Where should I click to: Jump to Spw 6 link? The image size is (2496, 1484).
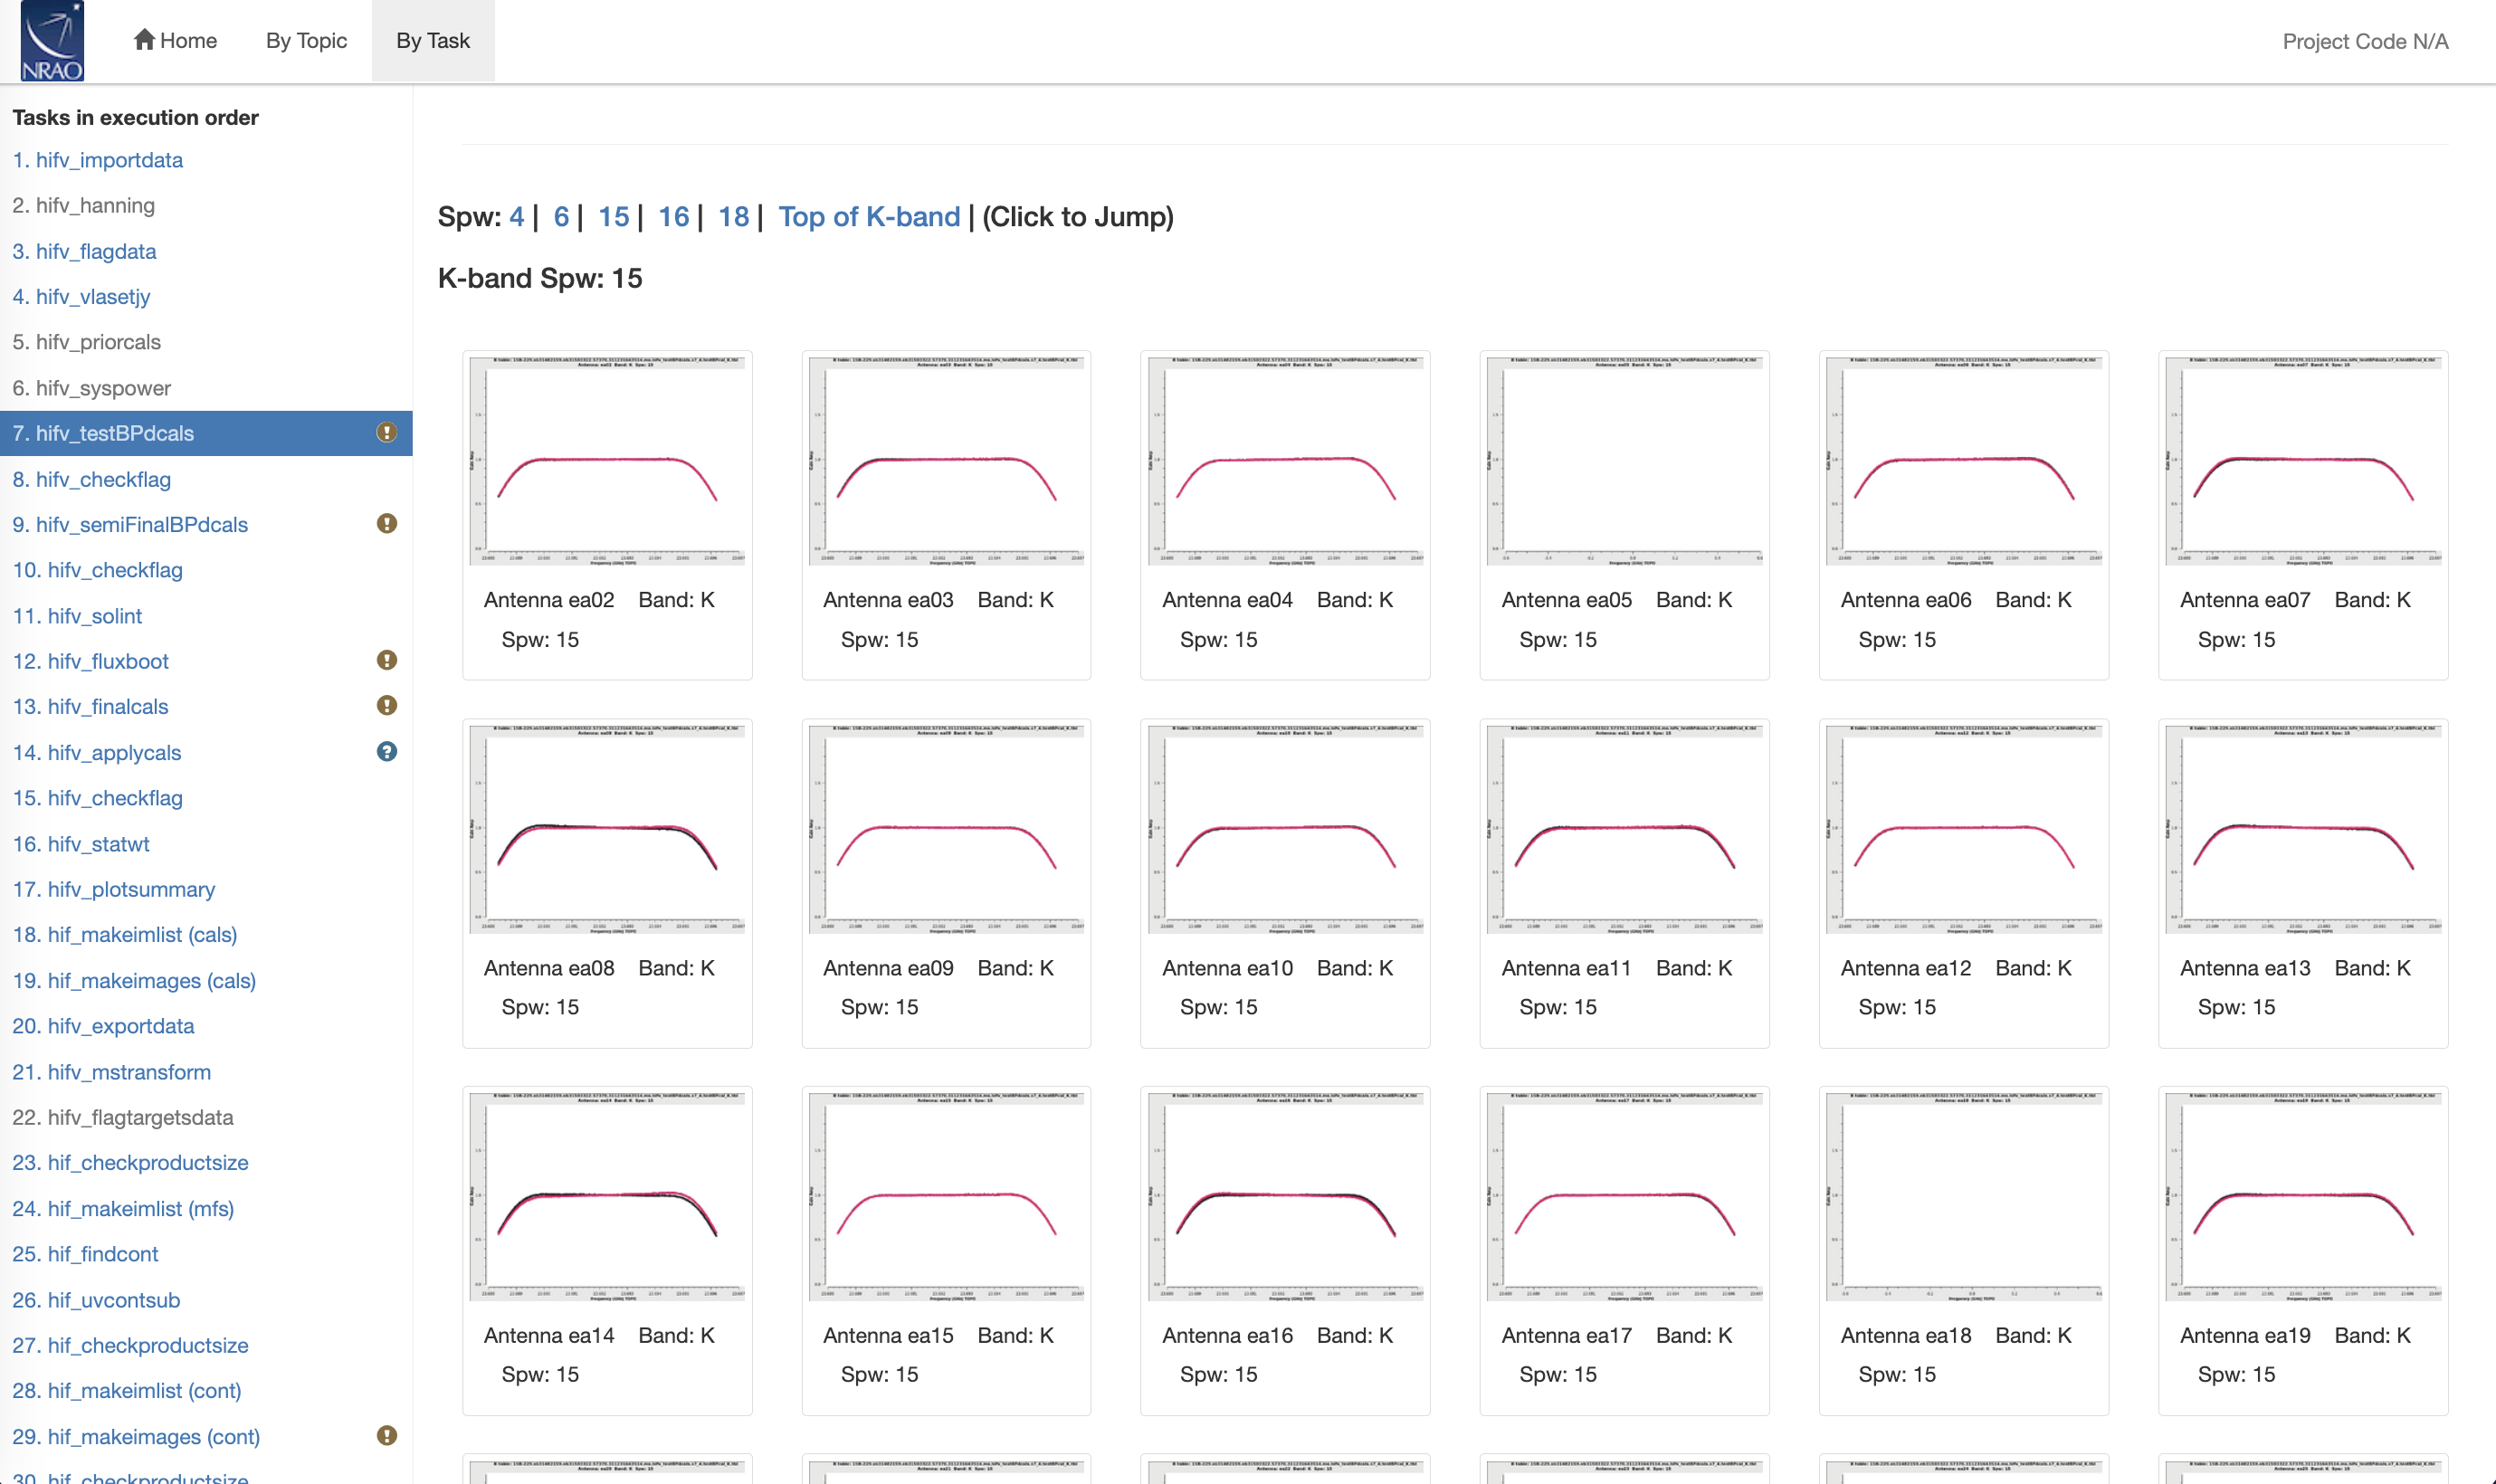561,217
